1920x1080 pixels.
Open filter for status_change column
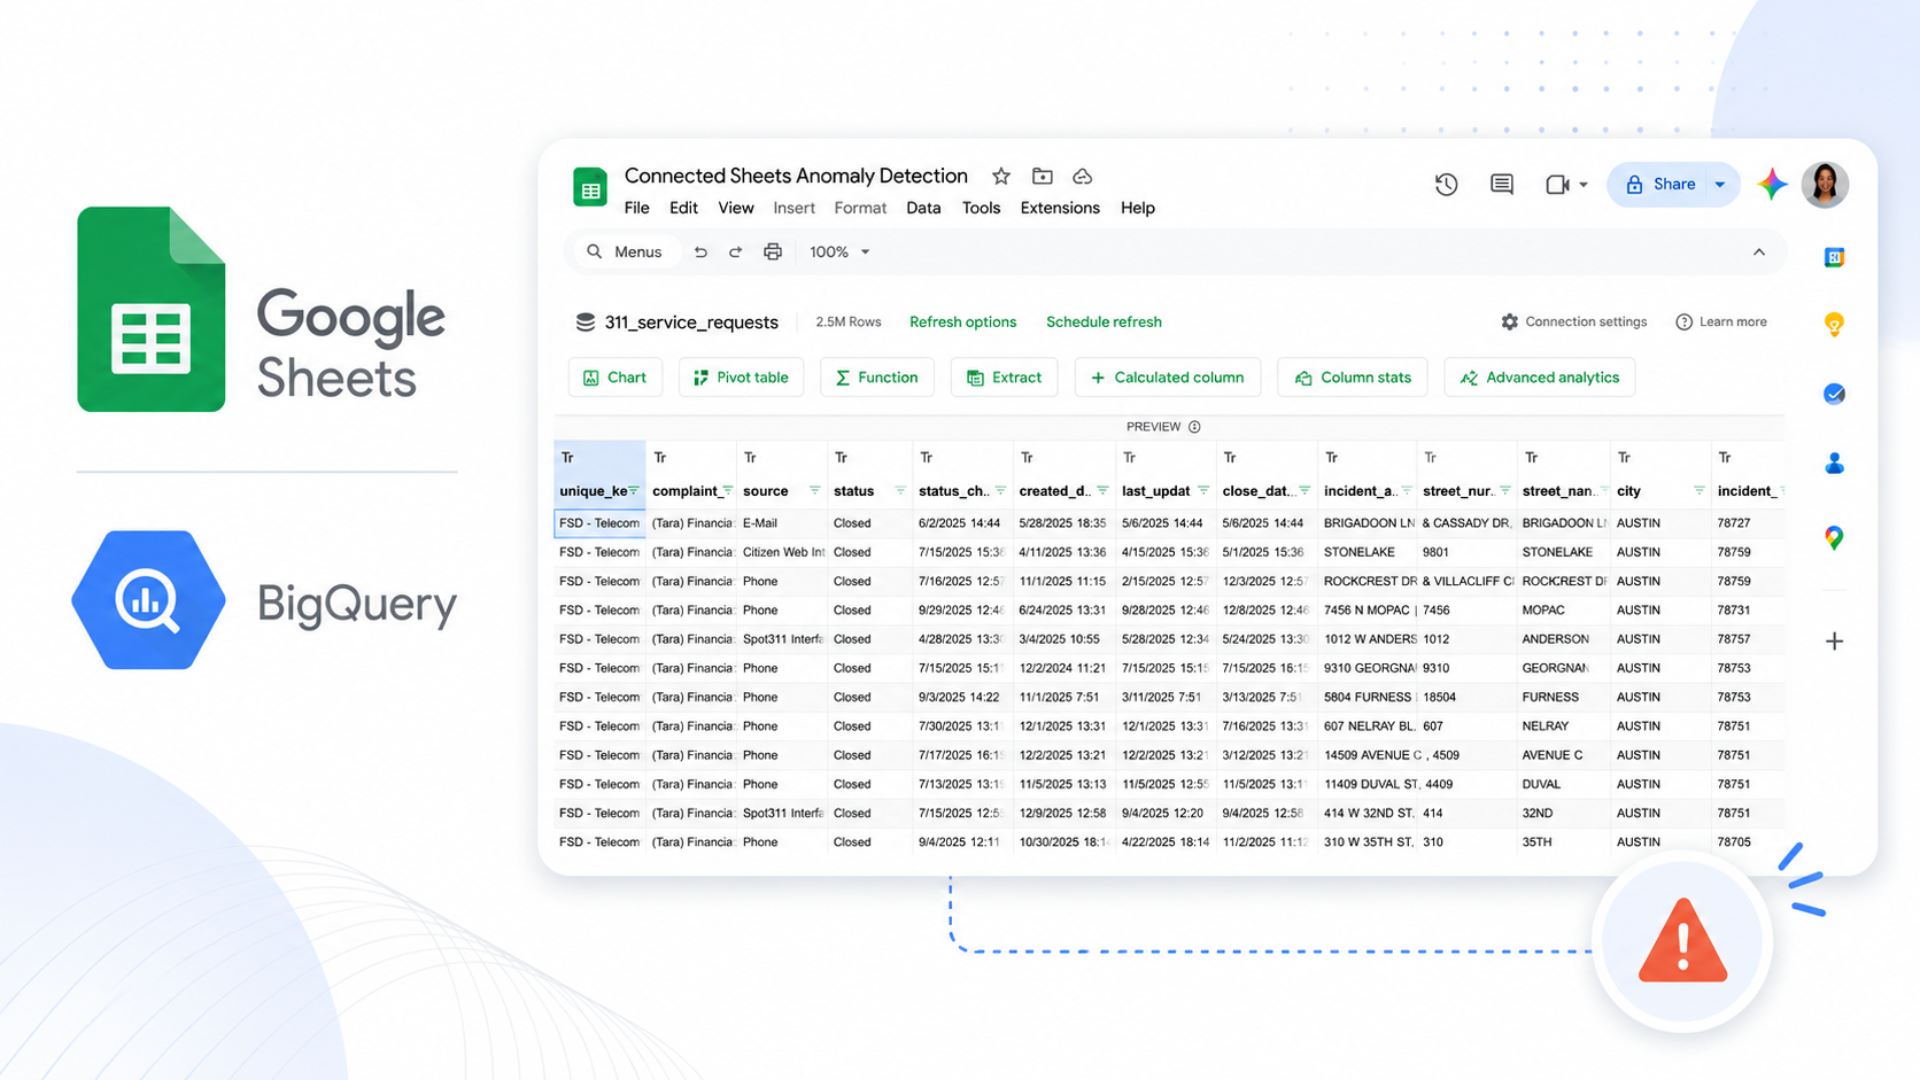pos(1000,491)
